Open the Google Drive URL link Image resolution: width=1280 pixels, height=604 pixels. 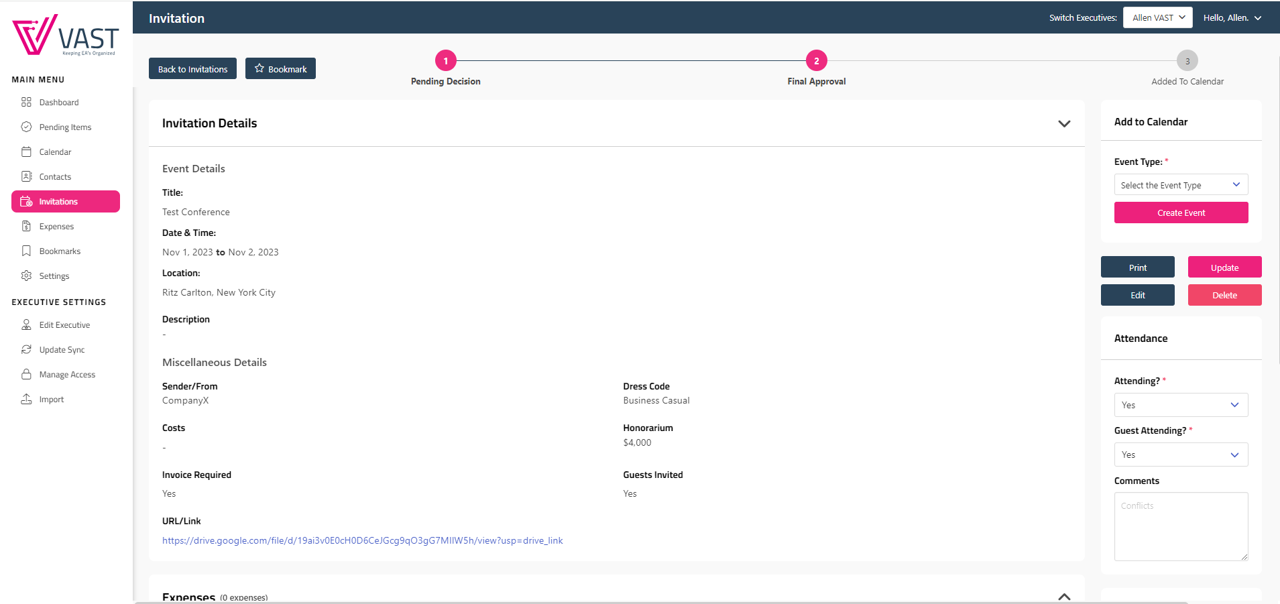tap(362, 540)
